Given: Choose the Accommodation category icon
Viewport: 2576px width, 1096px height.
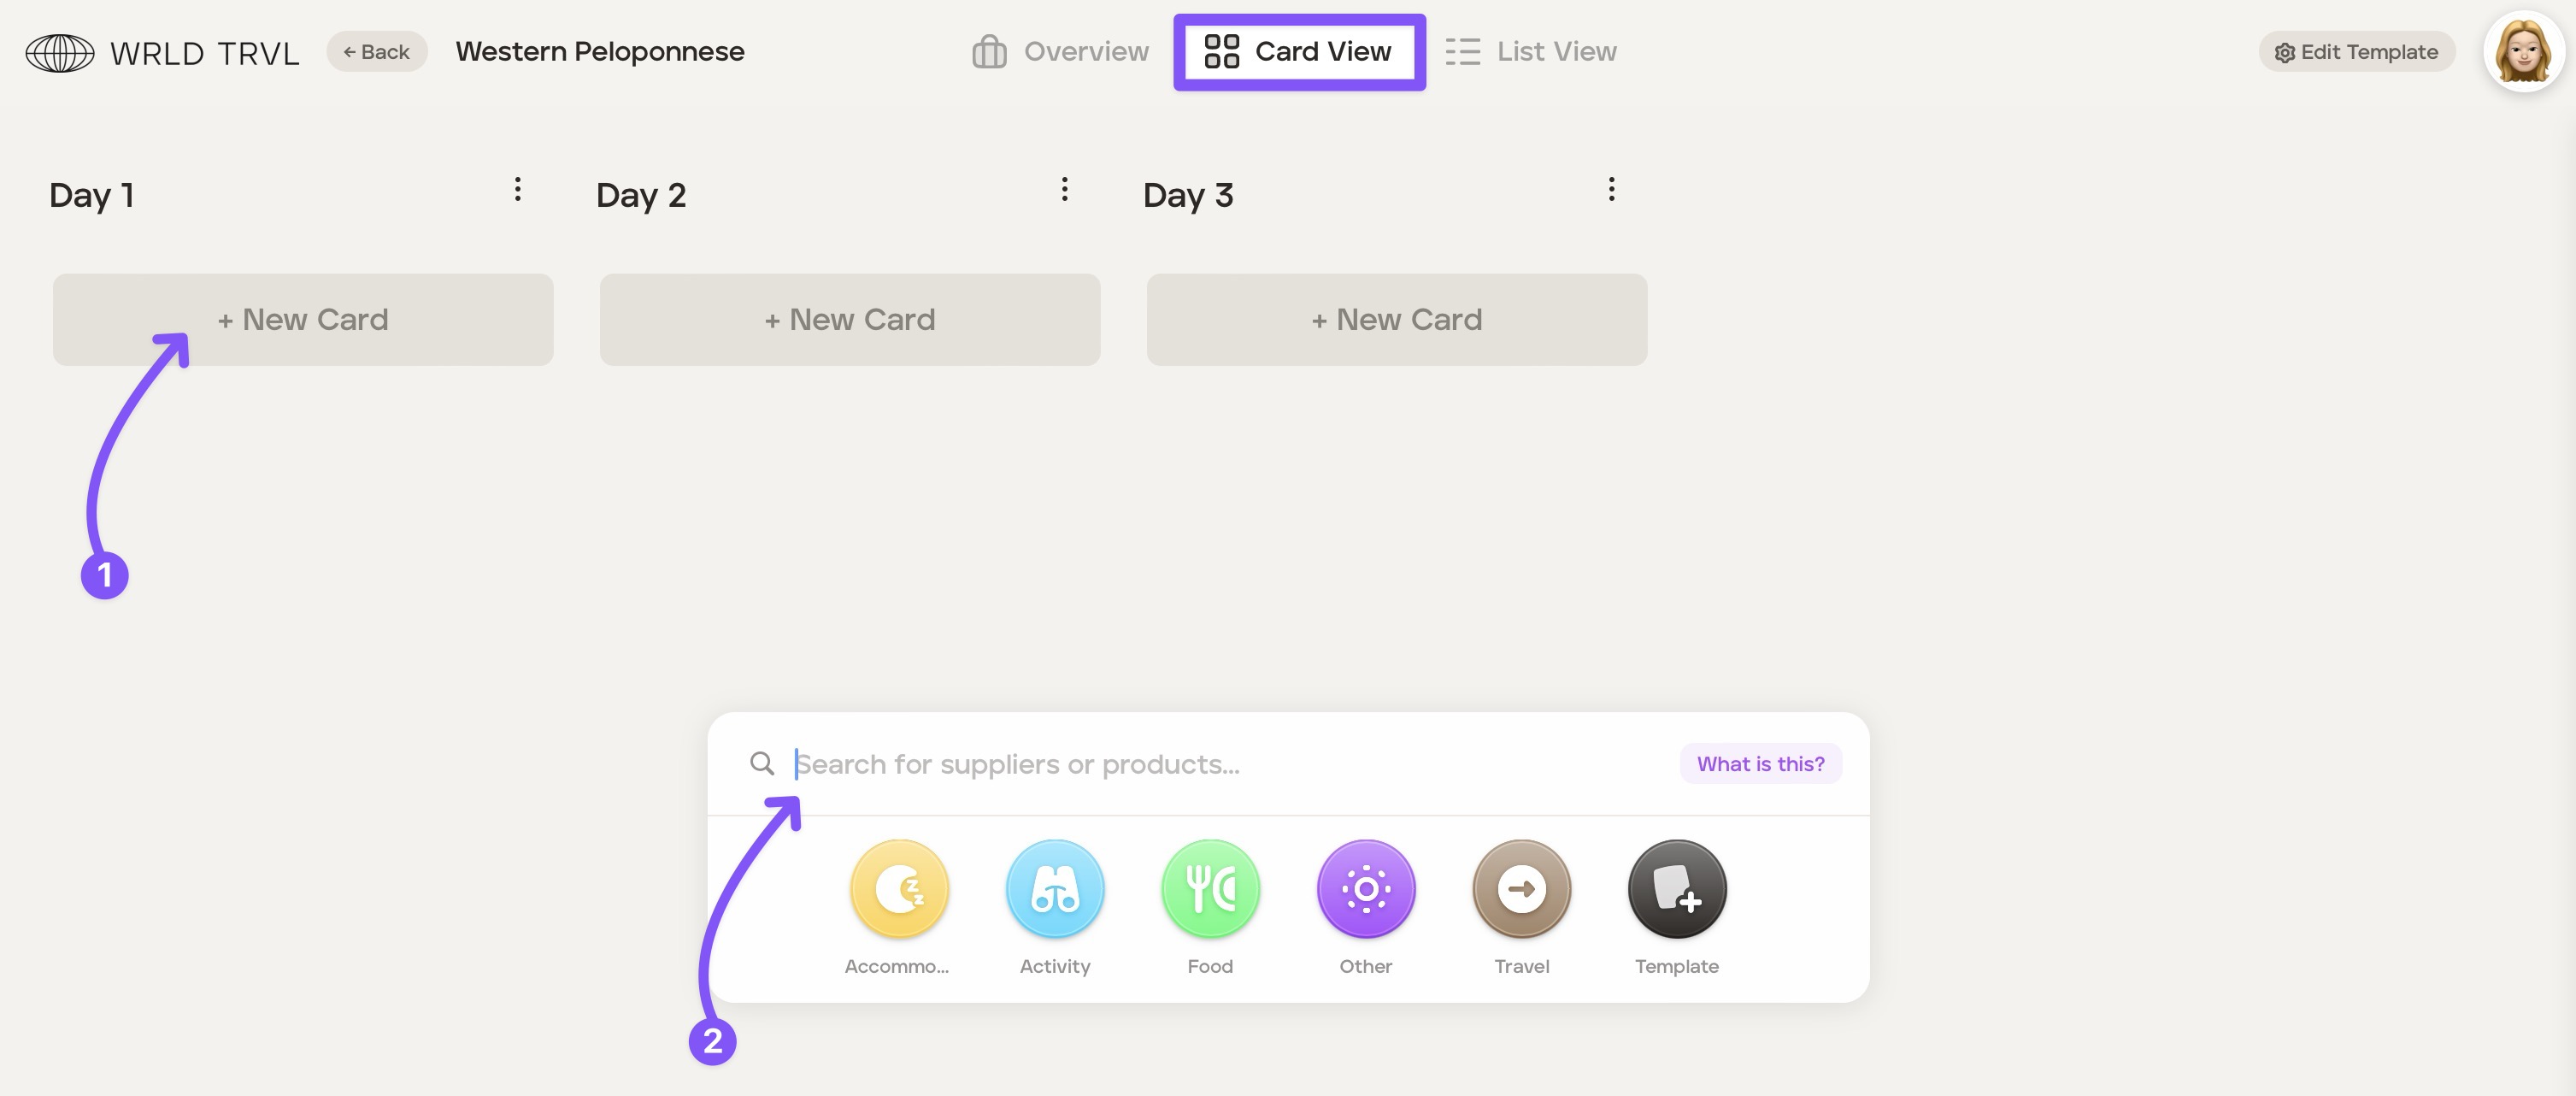Looking at the screenshot, I should [899, 888].
